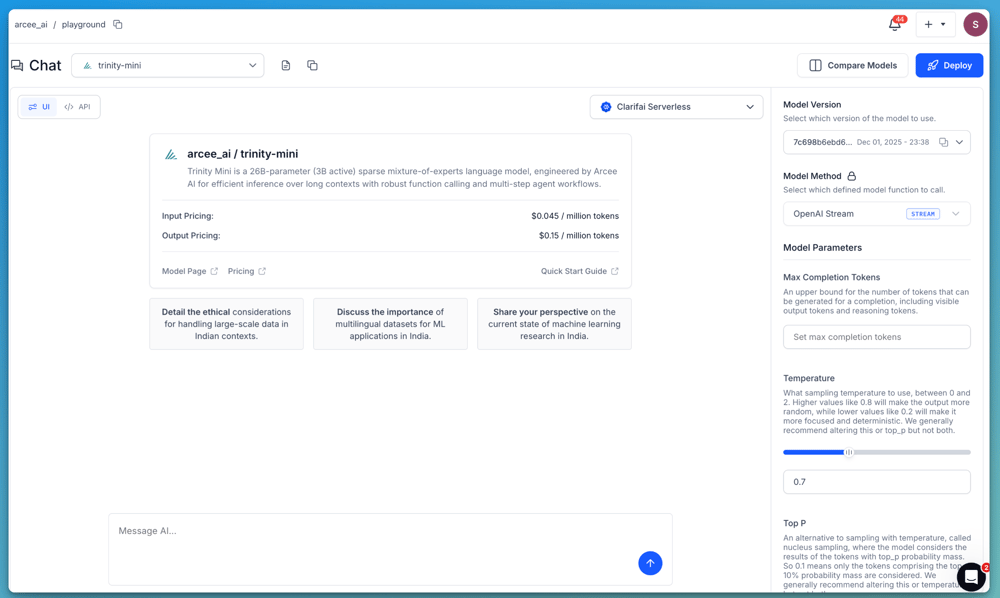Viewport: 1000px width, 598px height.
Task: Switch to the UI view toggle
Action: point(39,107)
